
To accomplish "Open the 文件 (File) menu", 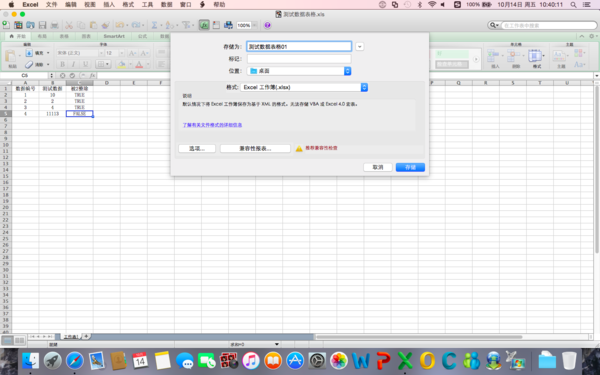I will 51,5.
